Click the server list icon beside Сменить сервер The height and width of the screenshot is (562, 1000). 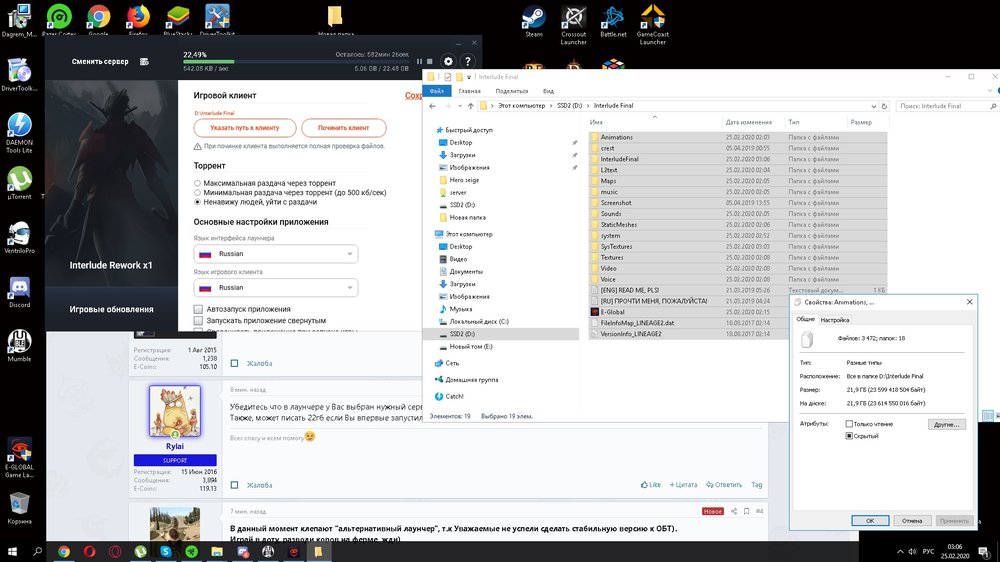click(x=146, y=61)
